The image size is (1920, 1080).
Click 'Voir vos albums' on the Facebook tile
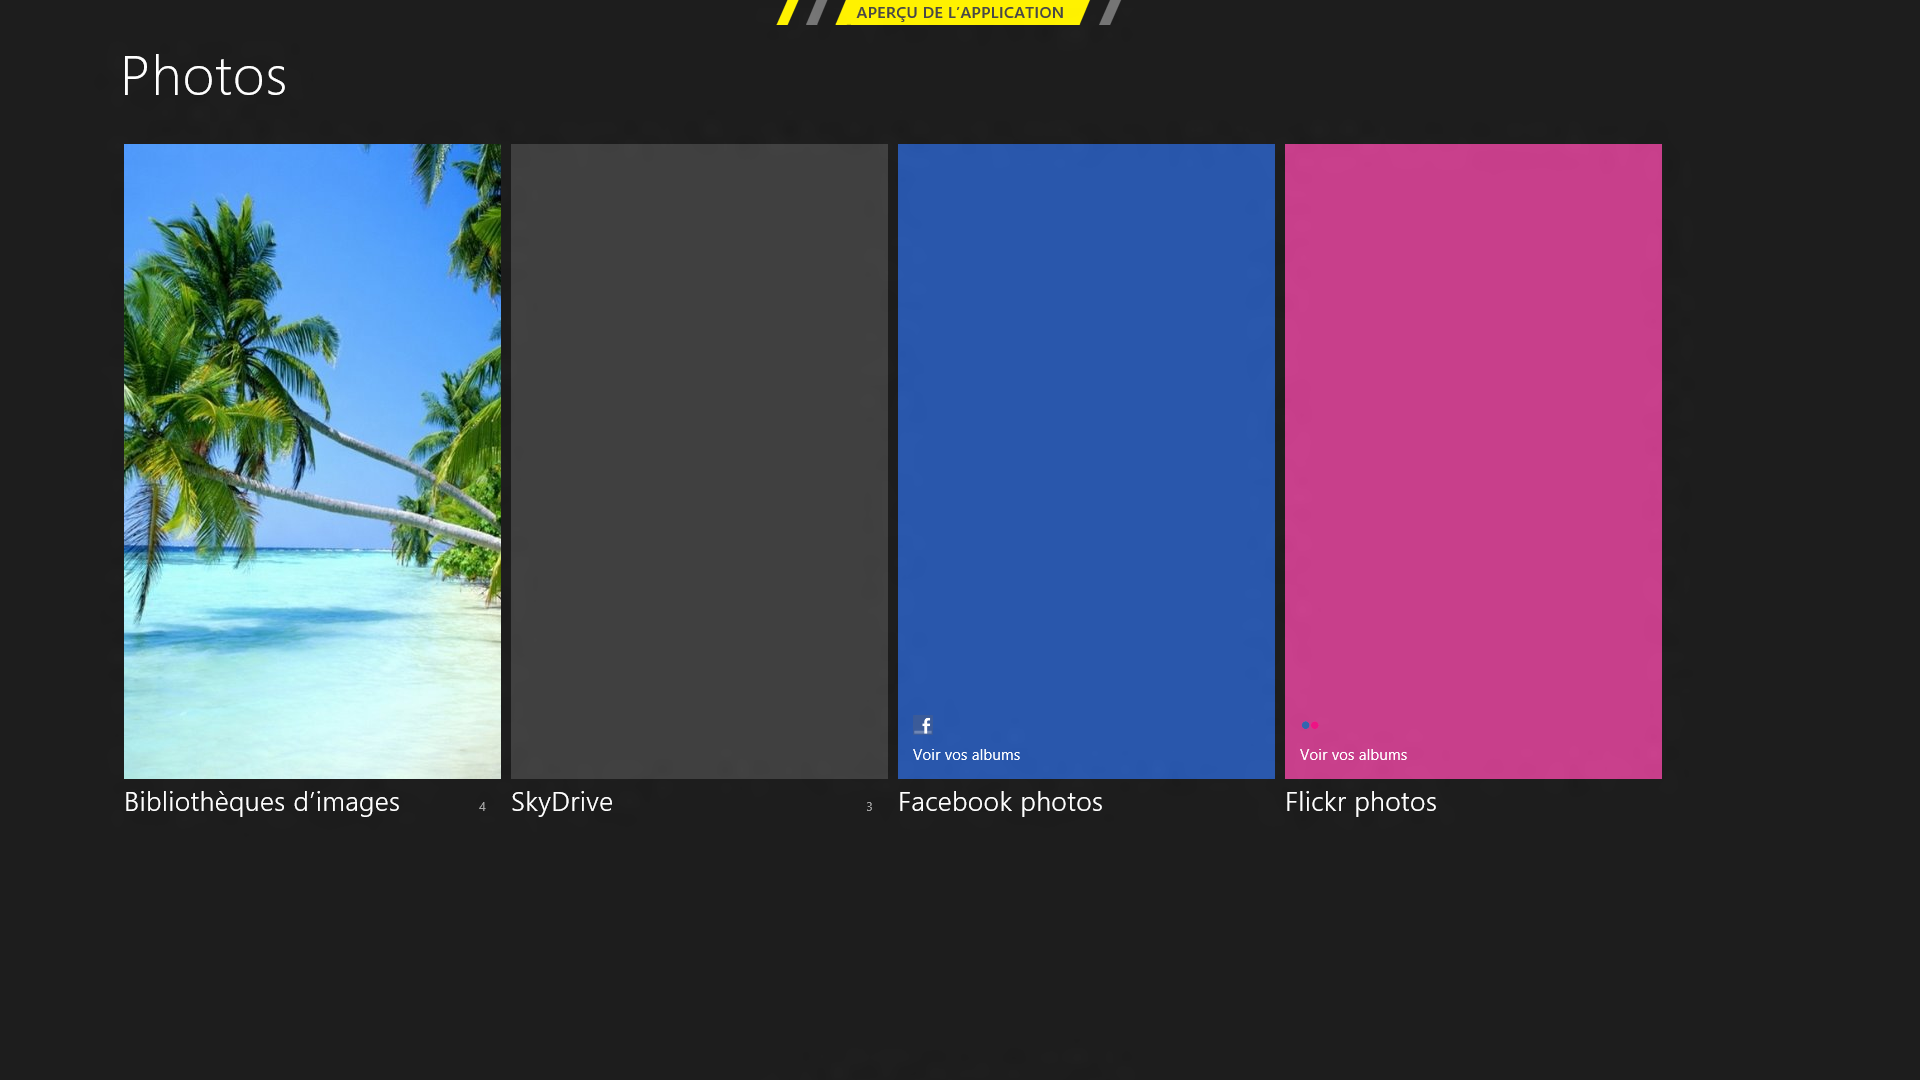click(x=966, y=755)
